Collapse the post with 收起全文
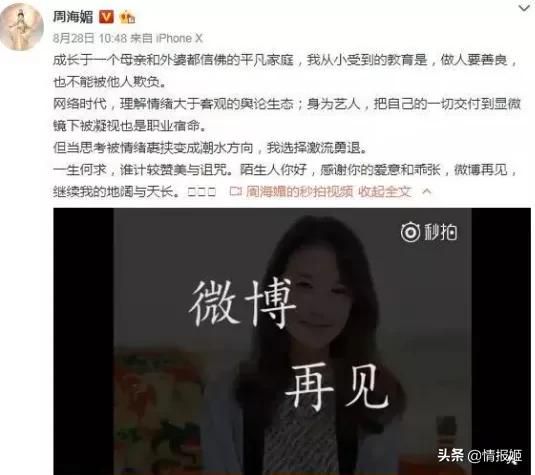This screenshot has width=535, height=475. pos(385,191)
